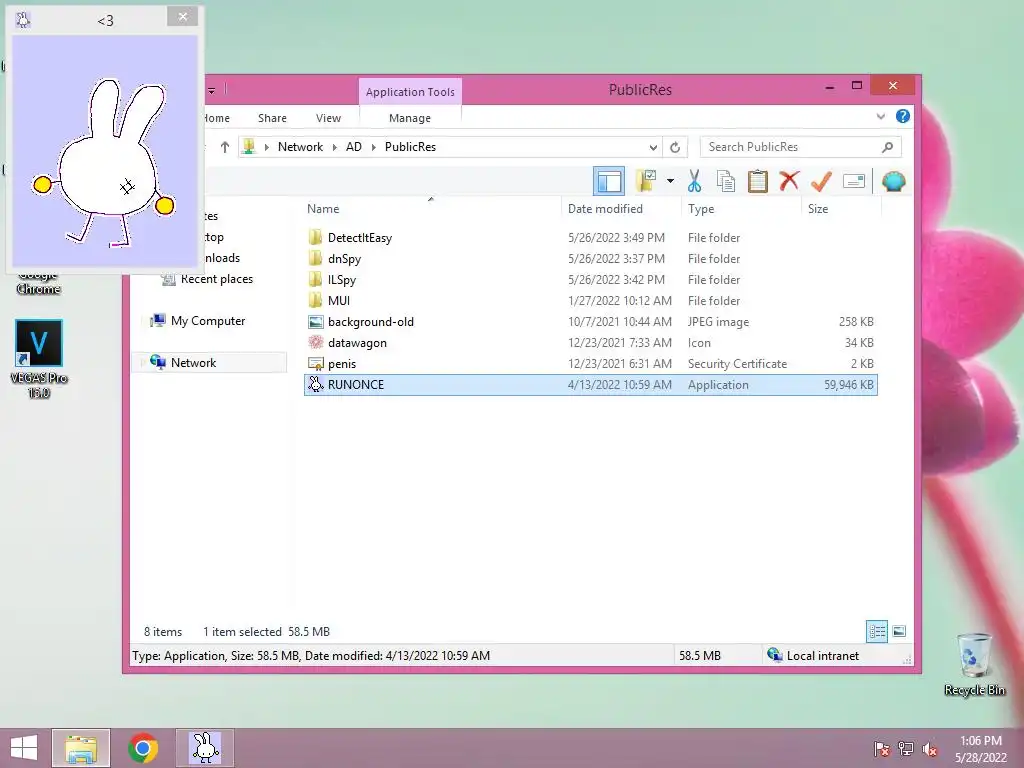Click Recent places in navigation pane
Image resolution: width=1024 pixels, height=768 pixels.
[217, 279]
